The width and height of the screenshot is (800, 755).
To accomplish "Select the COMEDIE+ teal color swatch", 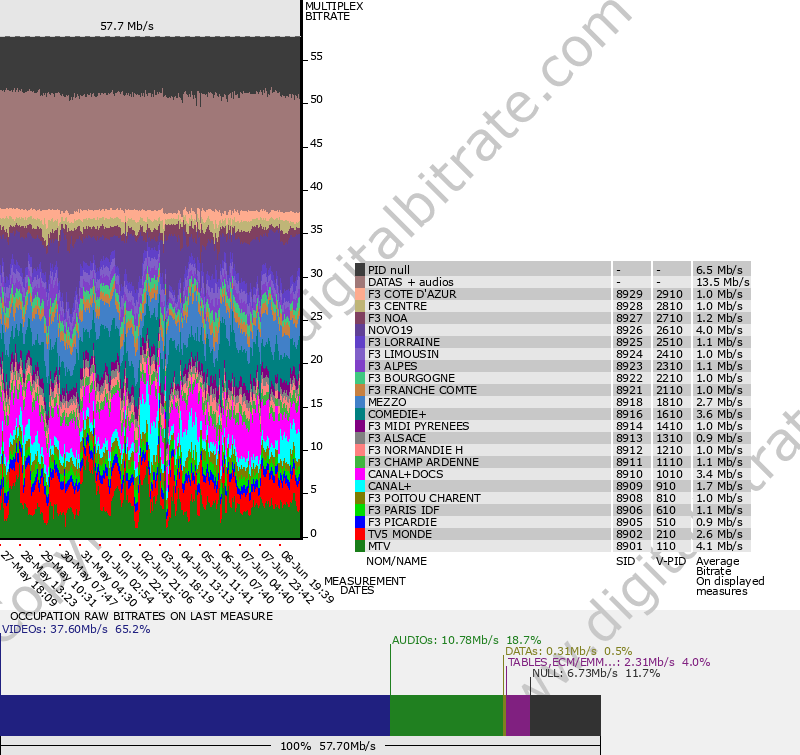I will tap(360, 414).
